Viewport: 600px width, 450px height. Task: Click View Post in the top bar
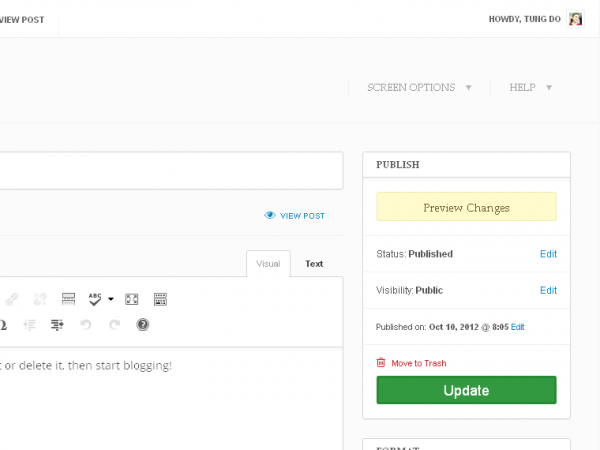coord(22,20)
